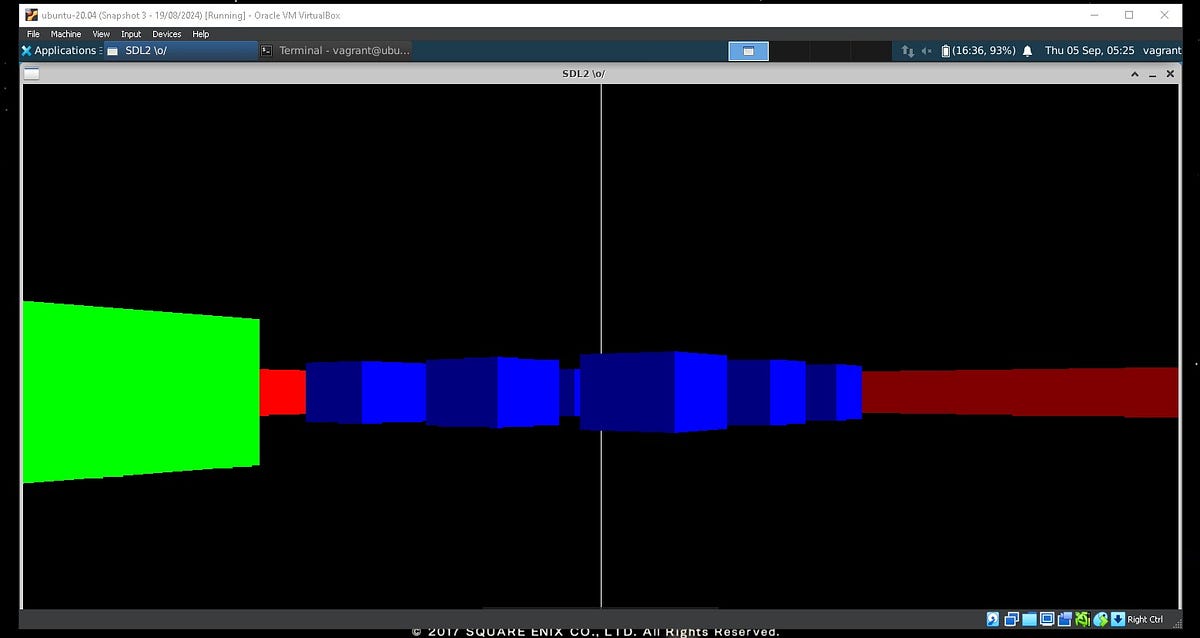The image size is (1200, 638).
Task: Open the Devices menu in VirtualBox
Action: 166,33
